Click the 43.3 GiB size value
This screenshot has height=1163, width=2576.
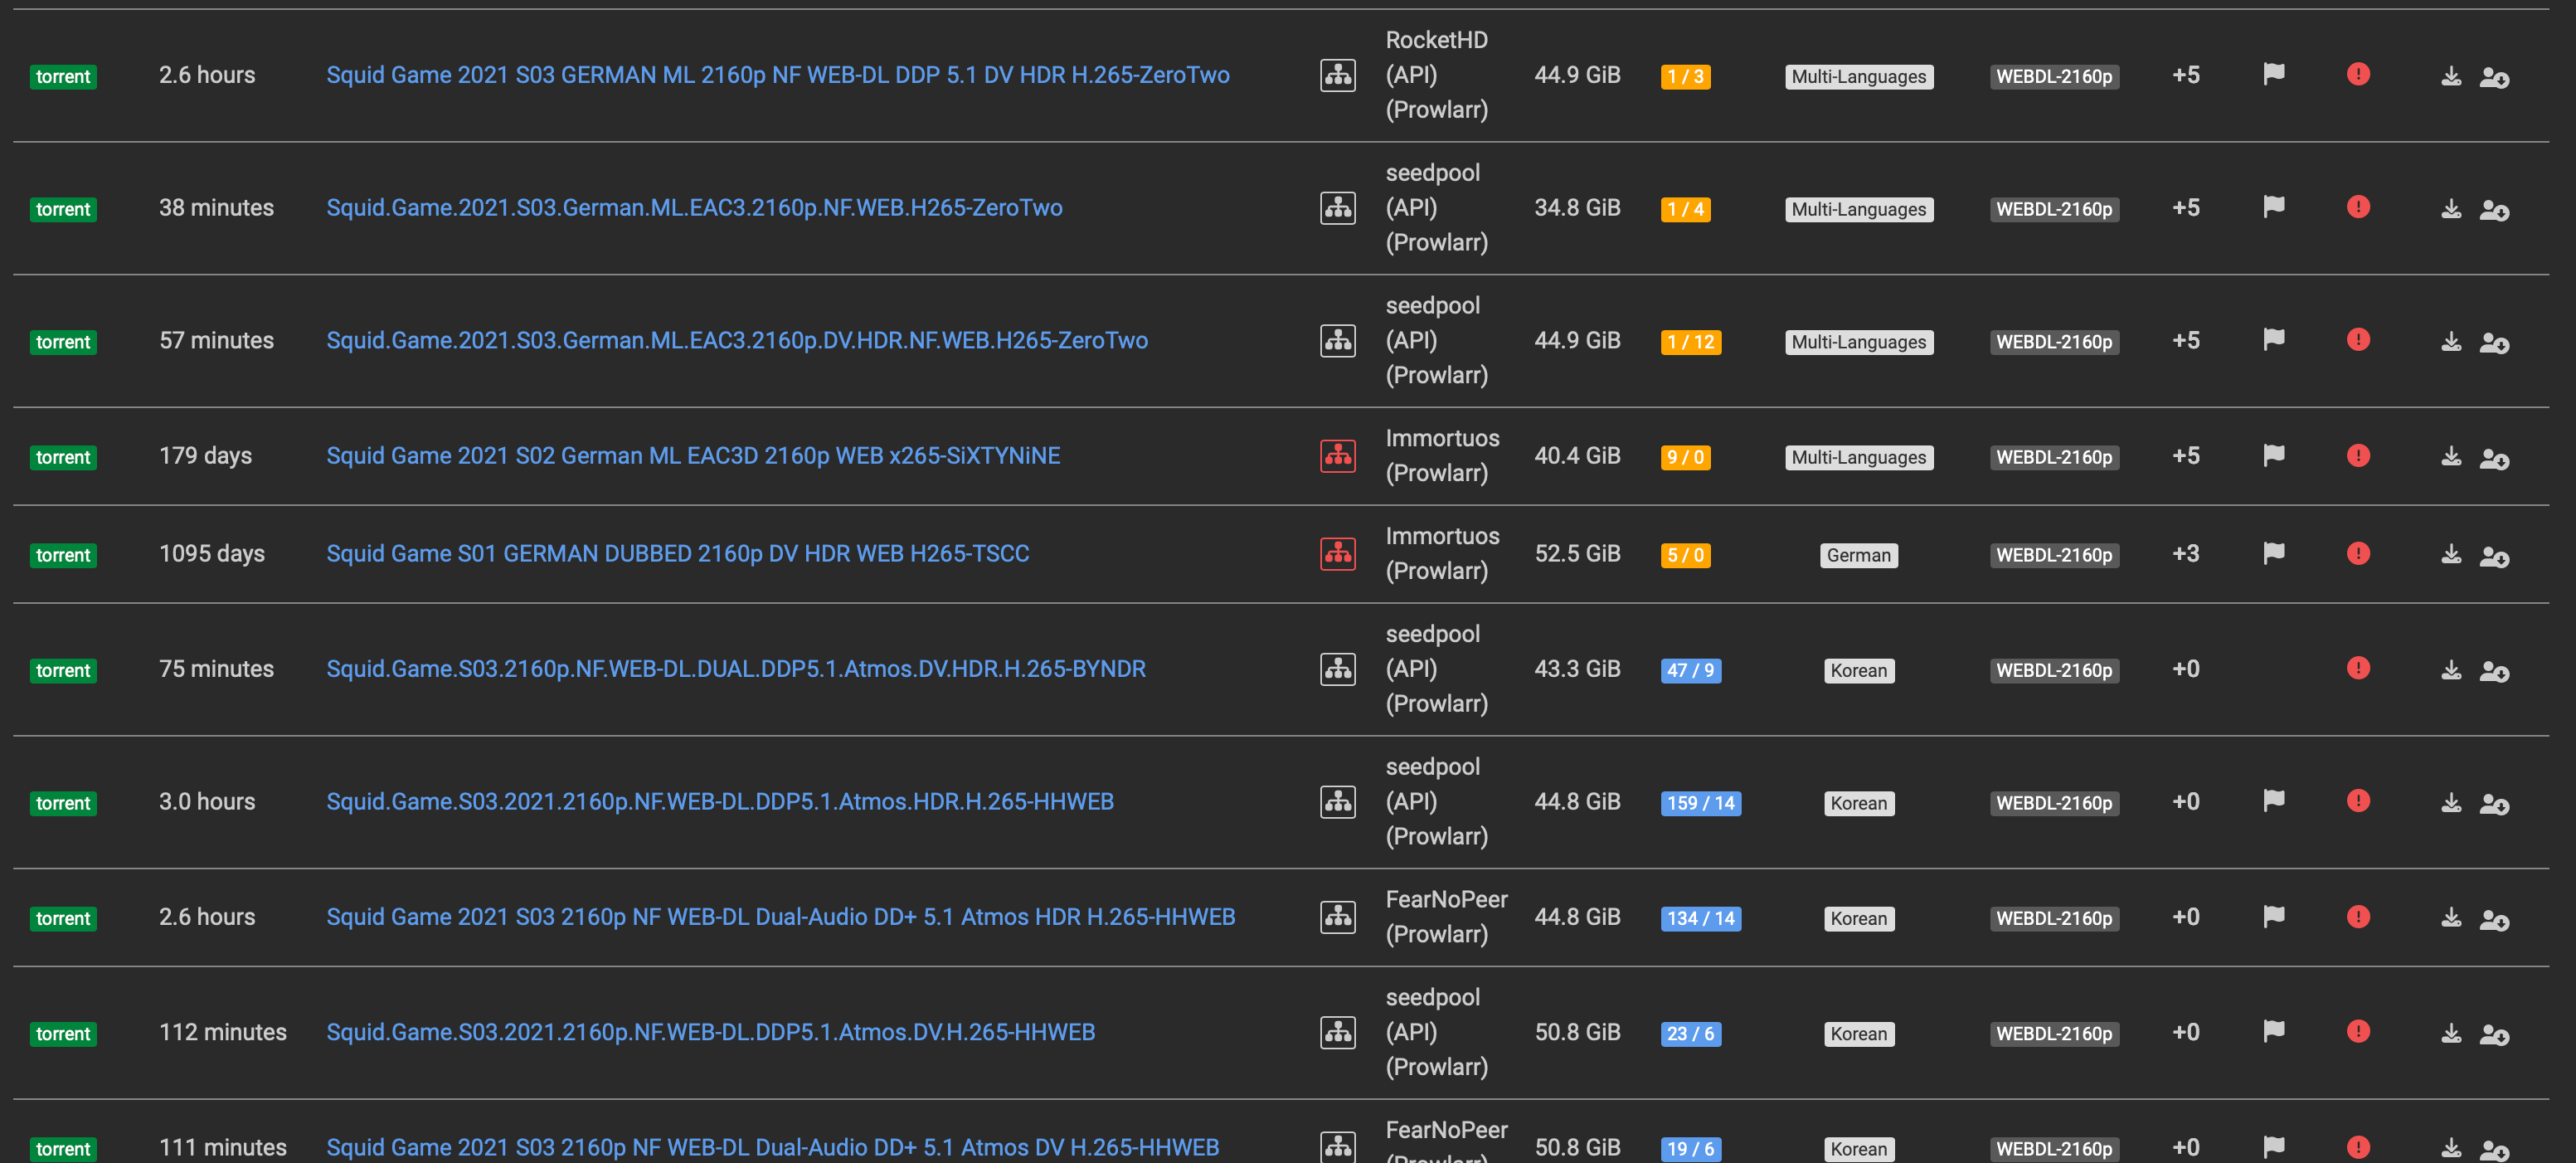tap(1577, 669)
